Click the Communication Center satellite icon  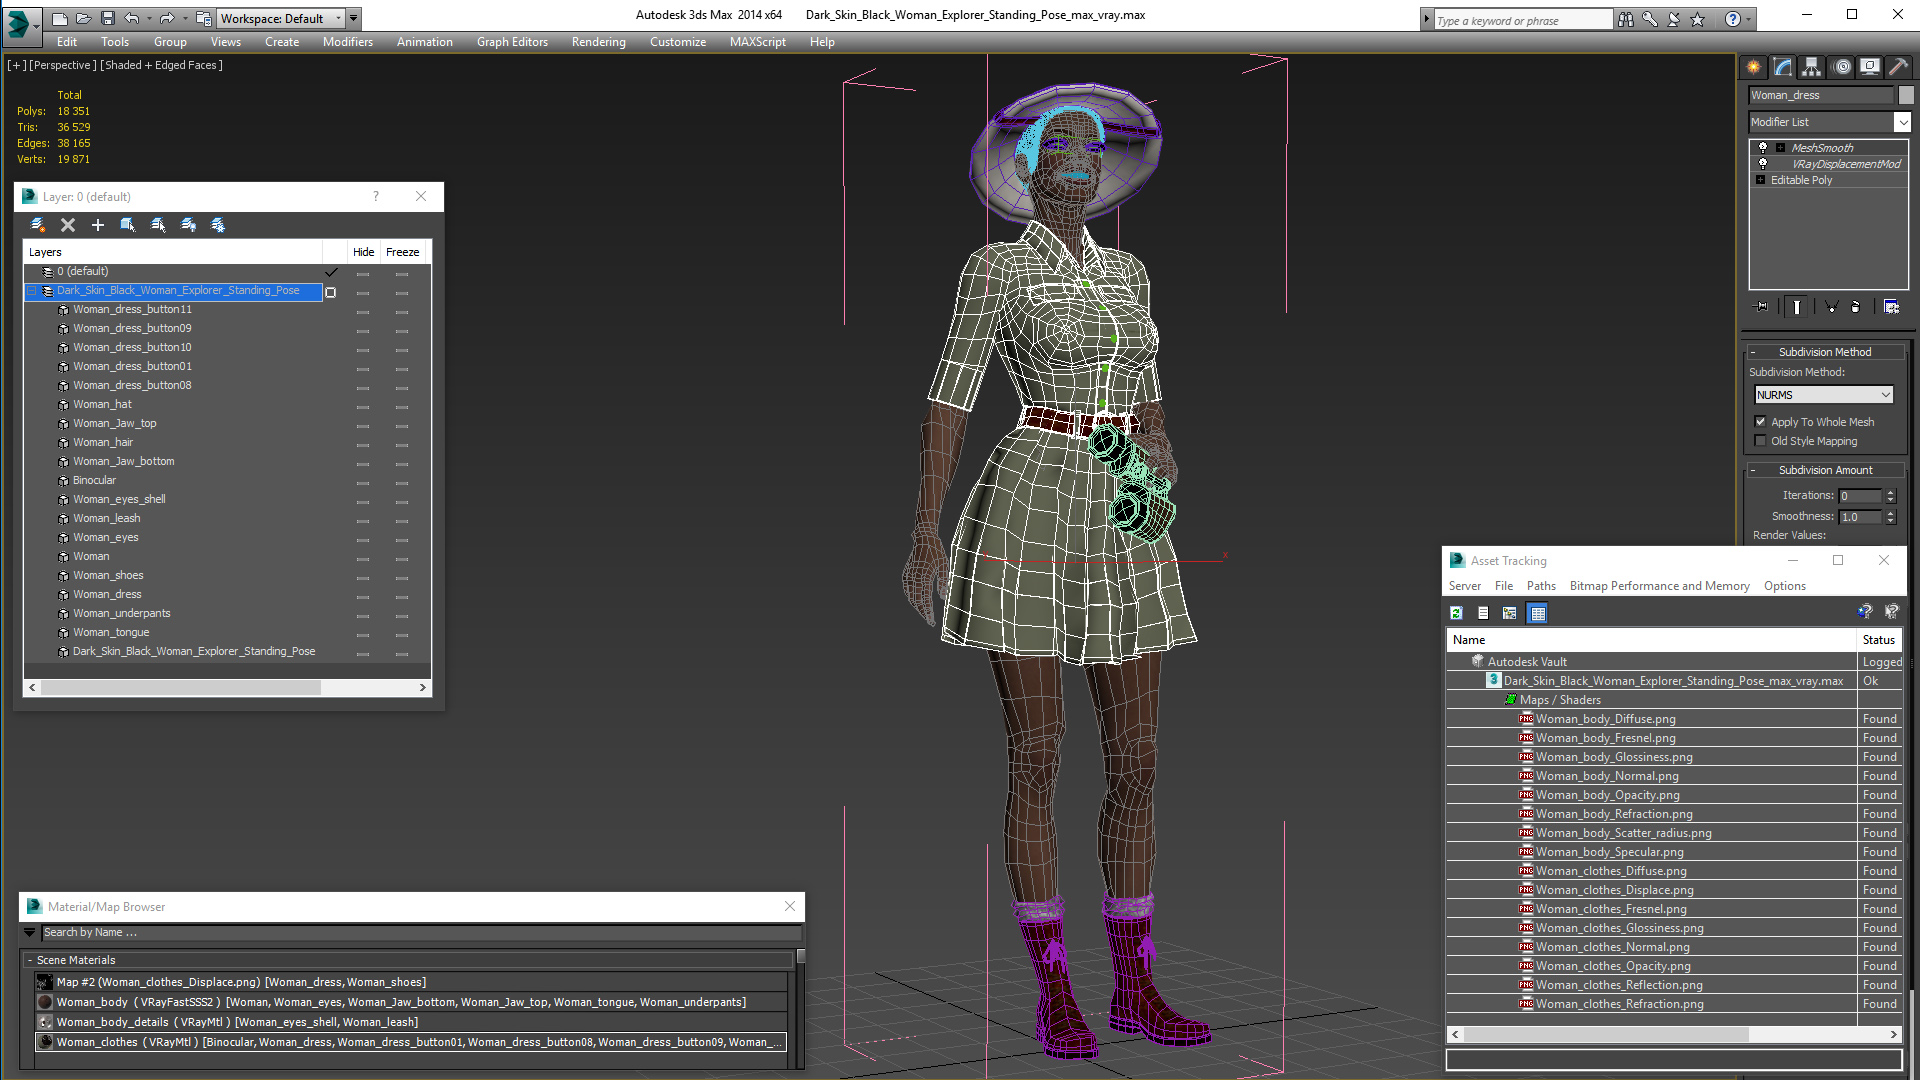[1674, 19]
